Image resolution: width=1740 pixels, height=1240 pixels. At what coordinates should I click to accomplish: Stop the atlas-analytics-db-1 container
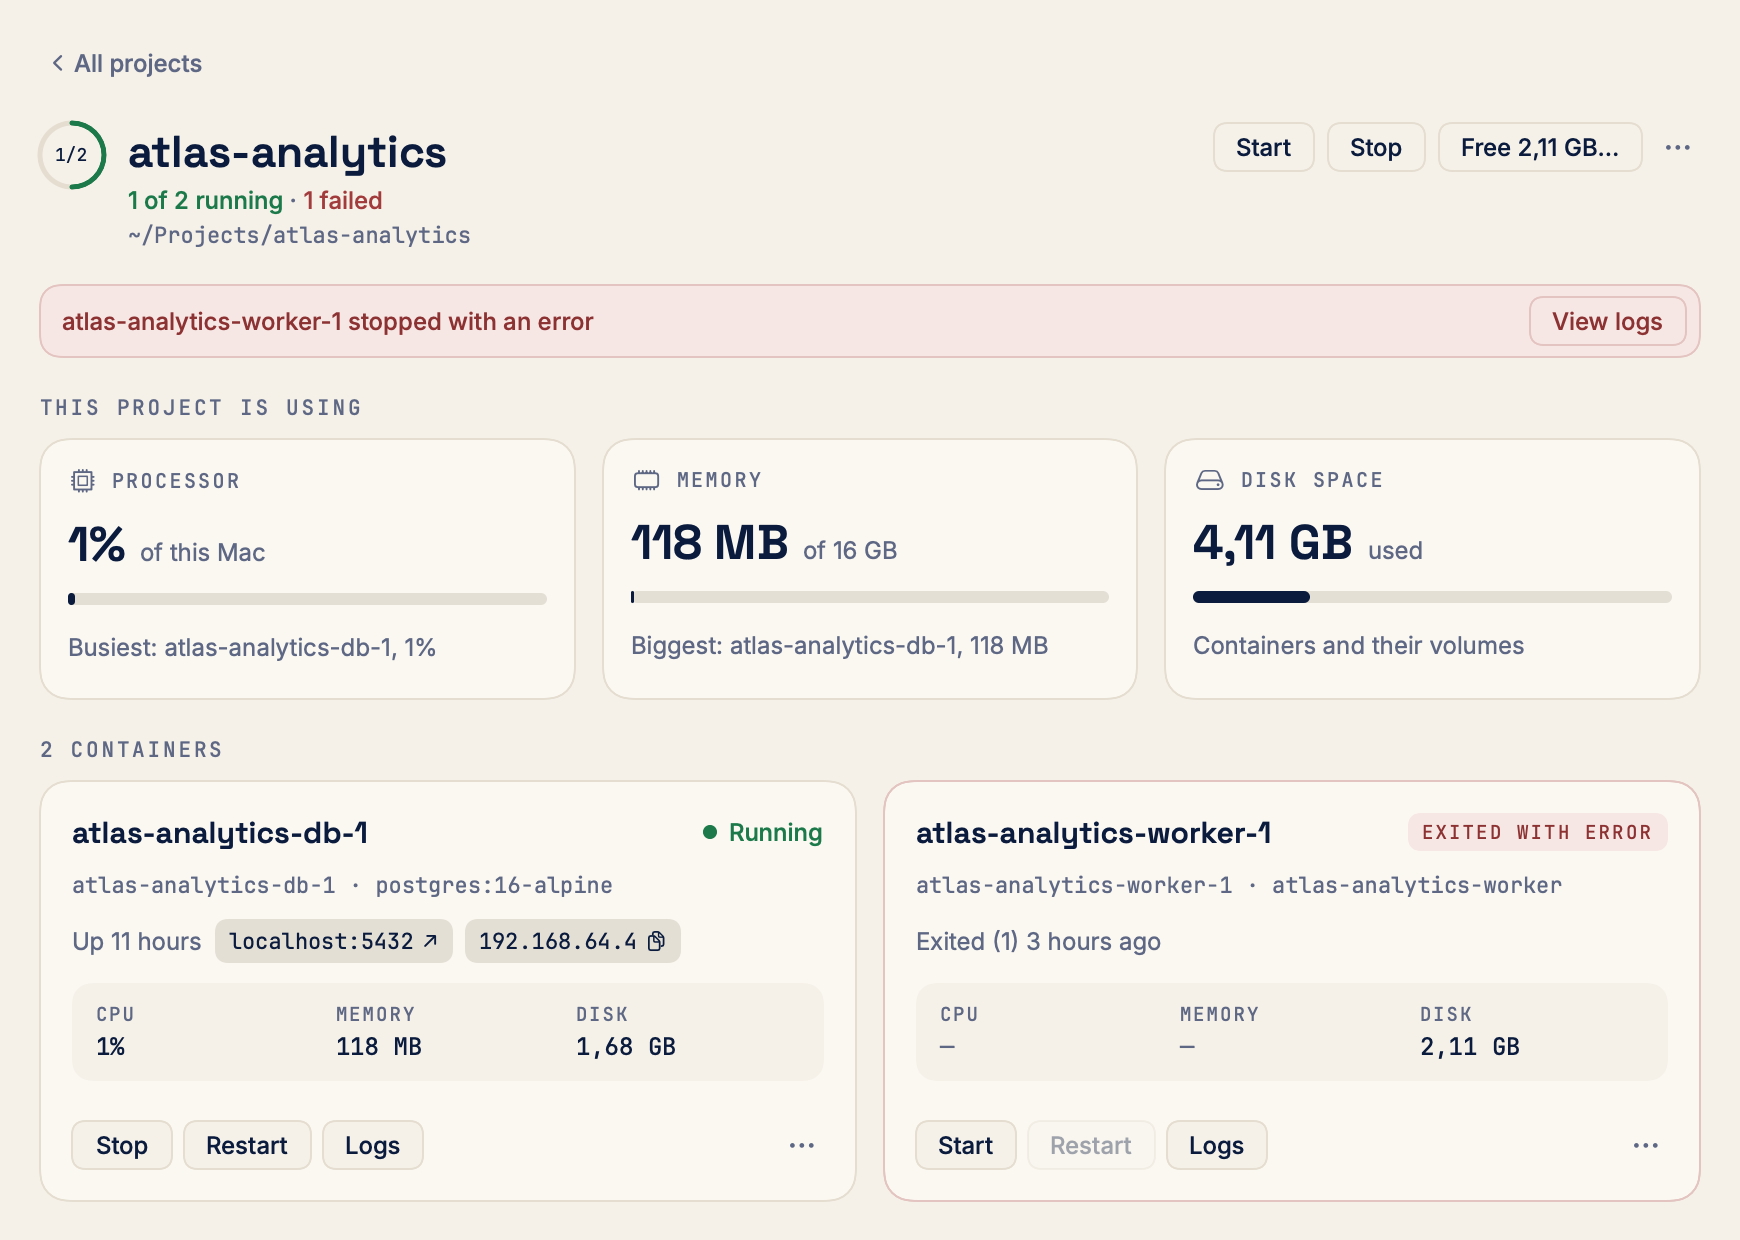point(122,1145)
